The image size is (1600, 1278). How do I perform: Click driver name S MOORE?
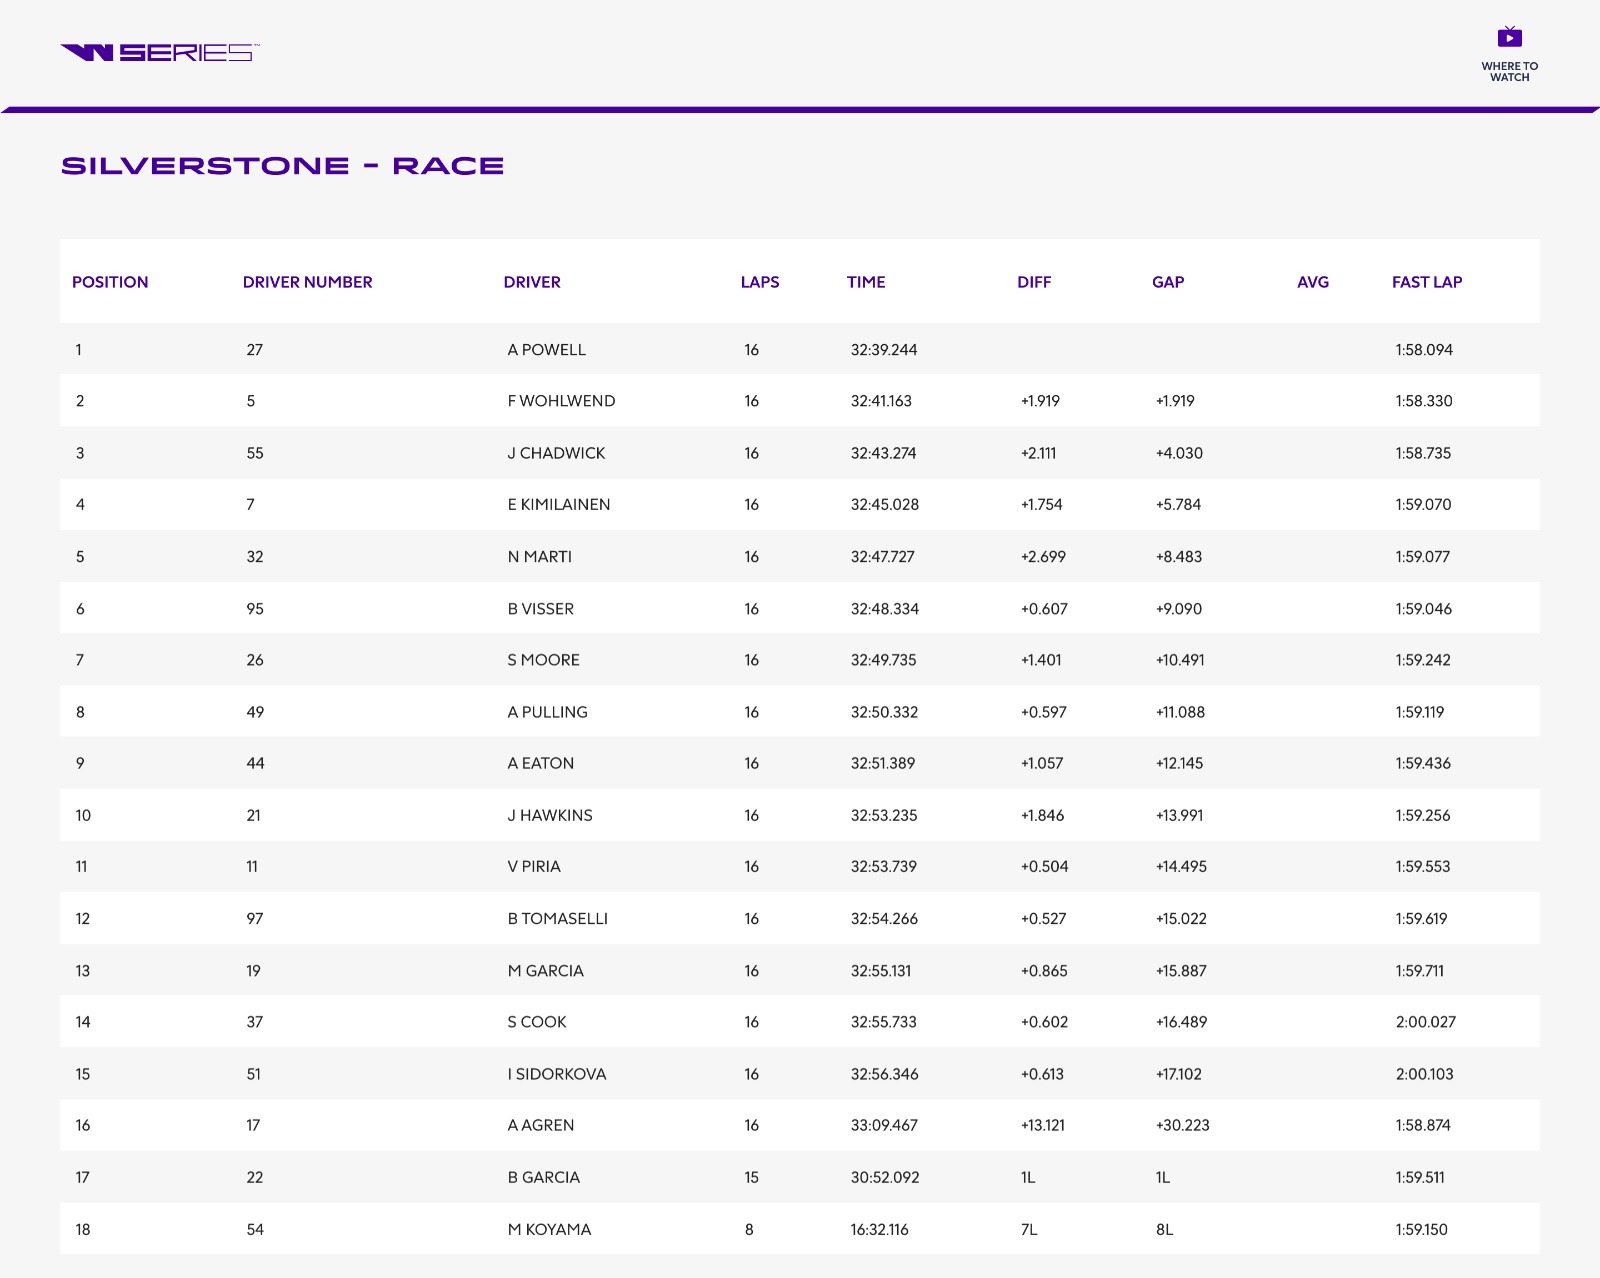(544, 660)
